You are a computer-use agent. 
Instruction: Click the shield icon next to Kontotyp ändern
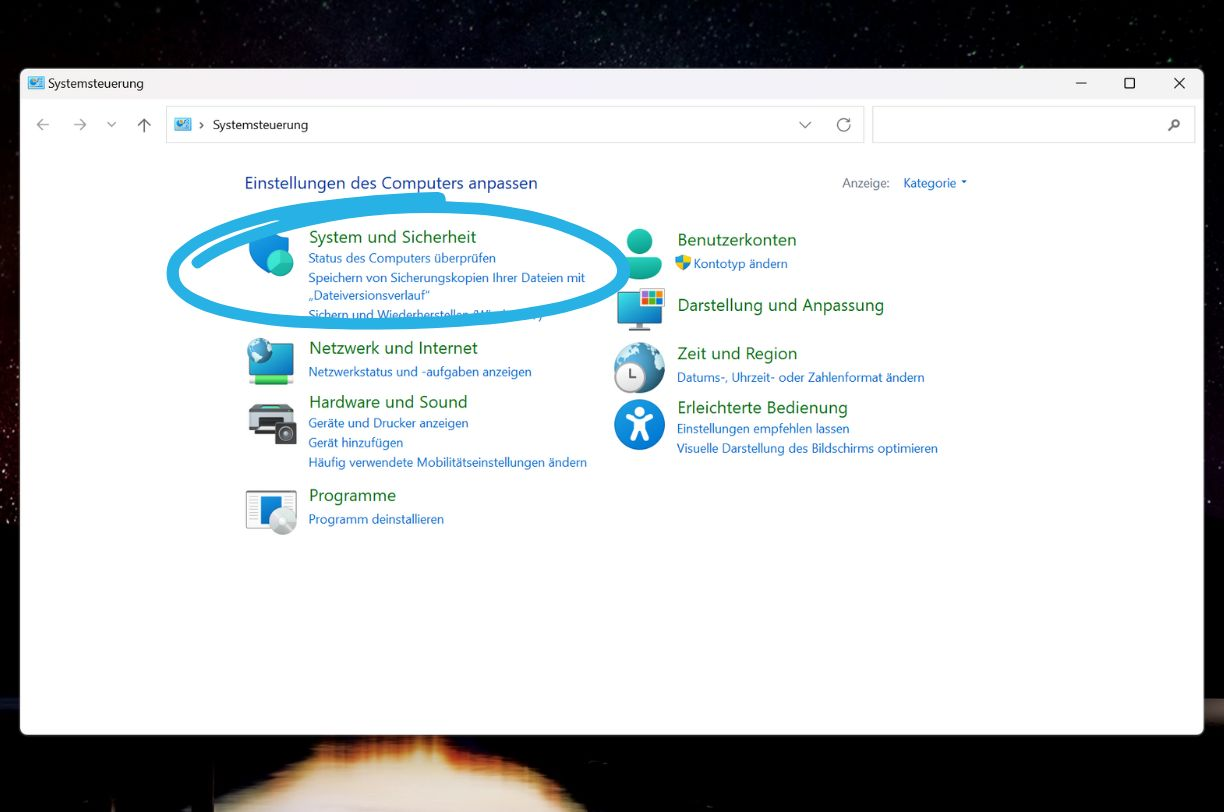pos(683,263)
